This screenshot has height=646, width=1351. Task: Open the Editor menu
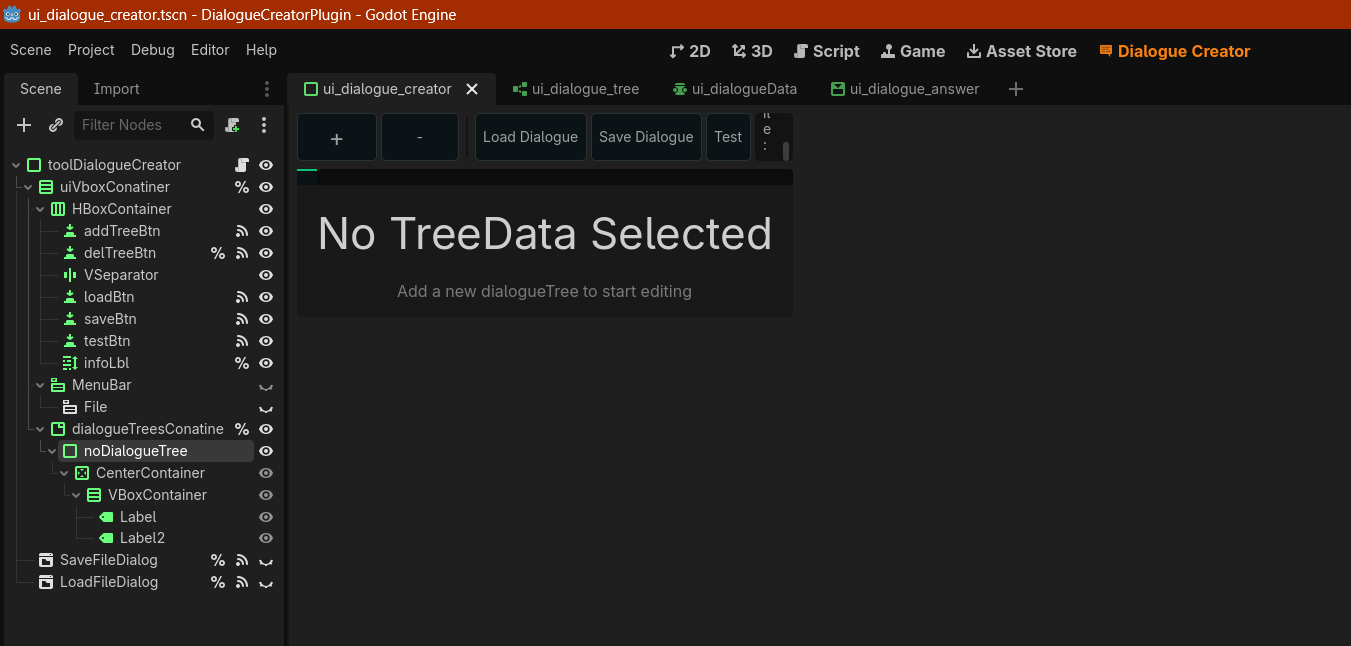(210, 50)
